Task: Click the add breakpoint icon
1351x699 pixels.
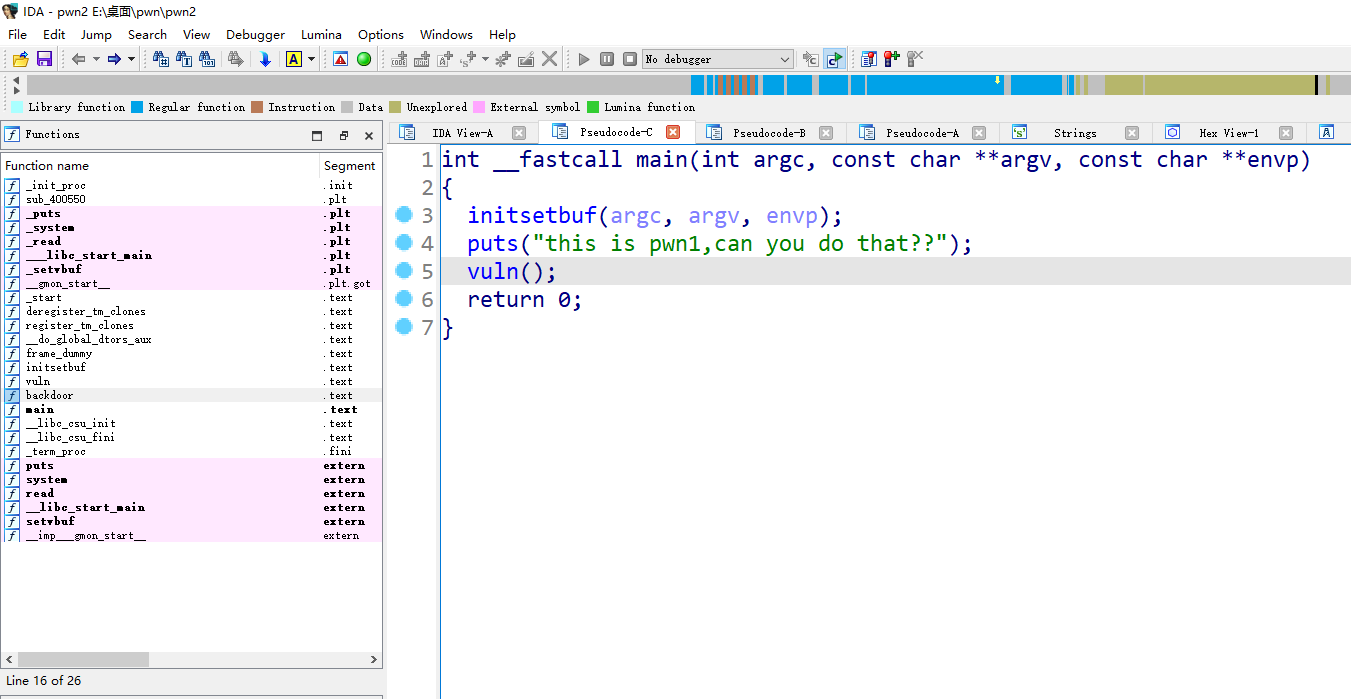Action: point(890,59)
